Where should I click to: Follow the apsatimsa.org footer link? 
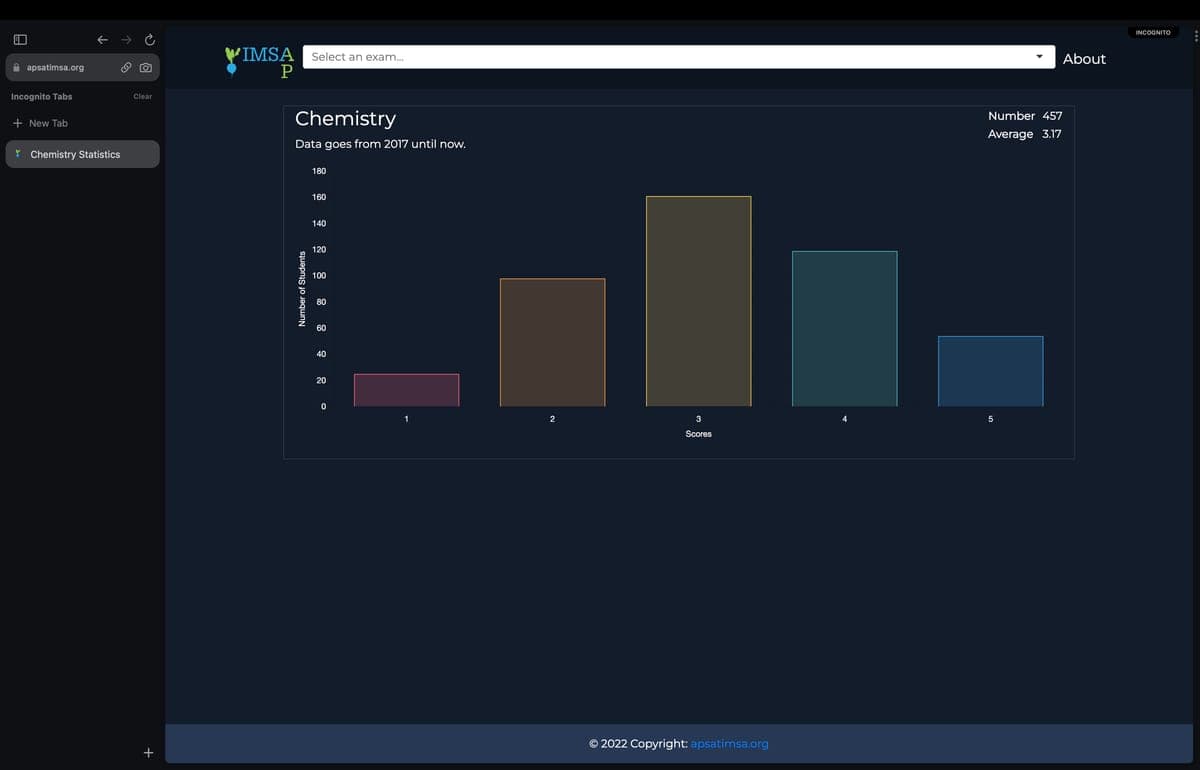point(729,744)
